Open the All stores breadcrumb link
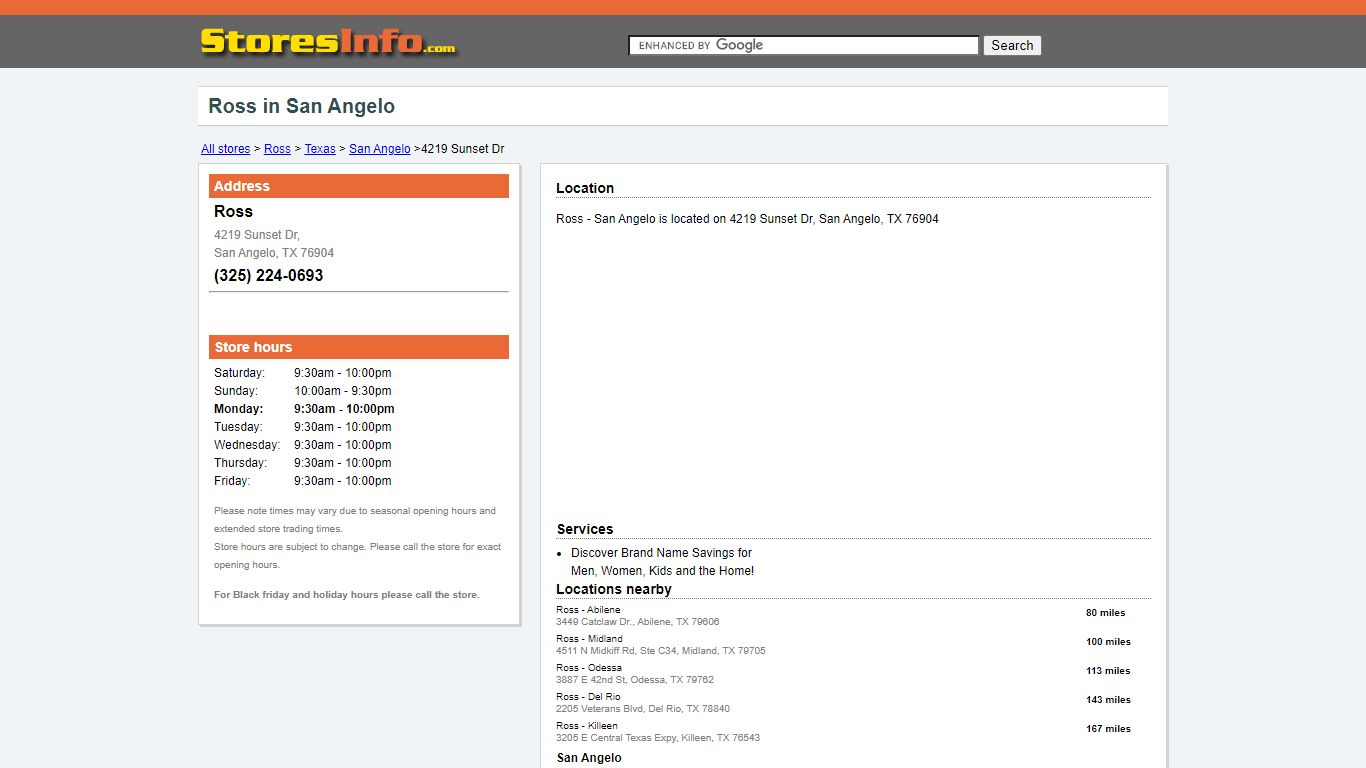This screenshot has width=1366, height=768. coord(226,149)
